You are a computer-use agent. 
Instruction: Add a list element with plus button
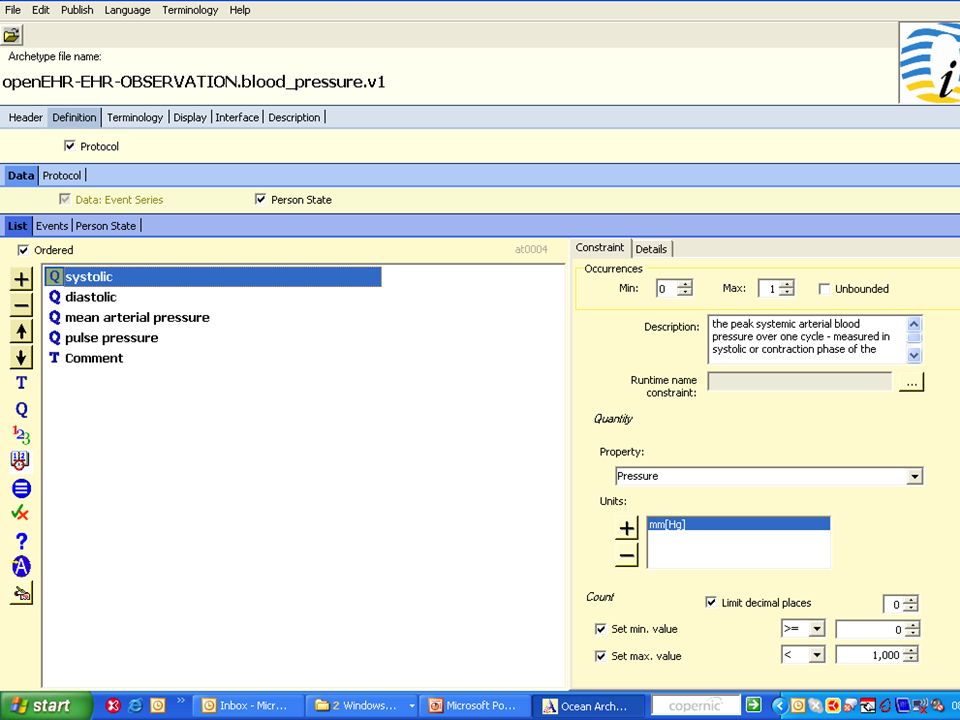click(21, 279)
